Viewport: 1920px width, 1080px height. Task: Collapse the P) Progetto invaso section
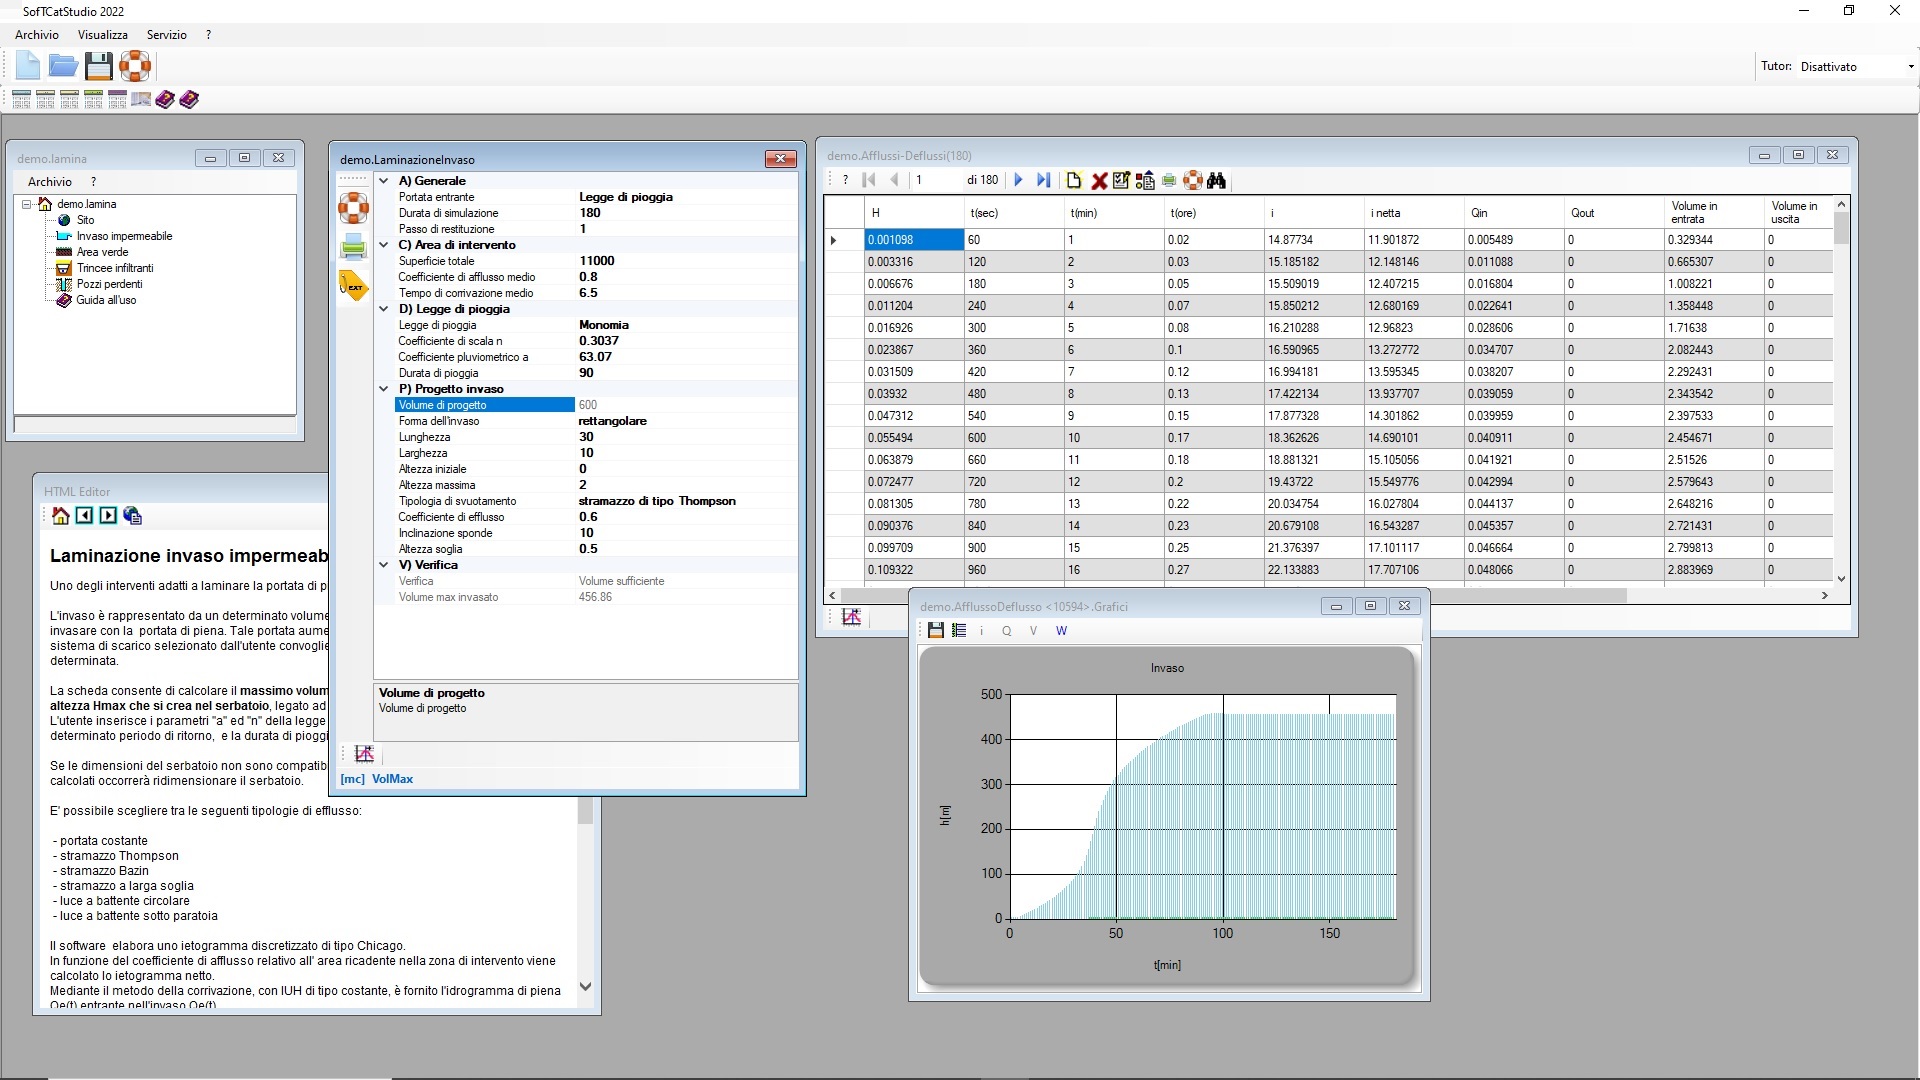click(x=383, y=389)
